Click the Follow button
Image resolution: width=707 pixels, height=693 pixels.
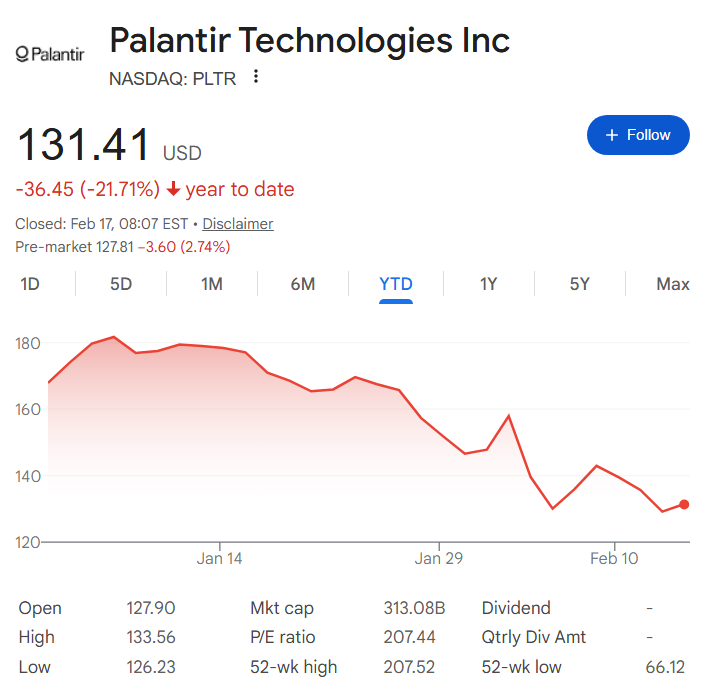(638, 135)
